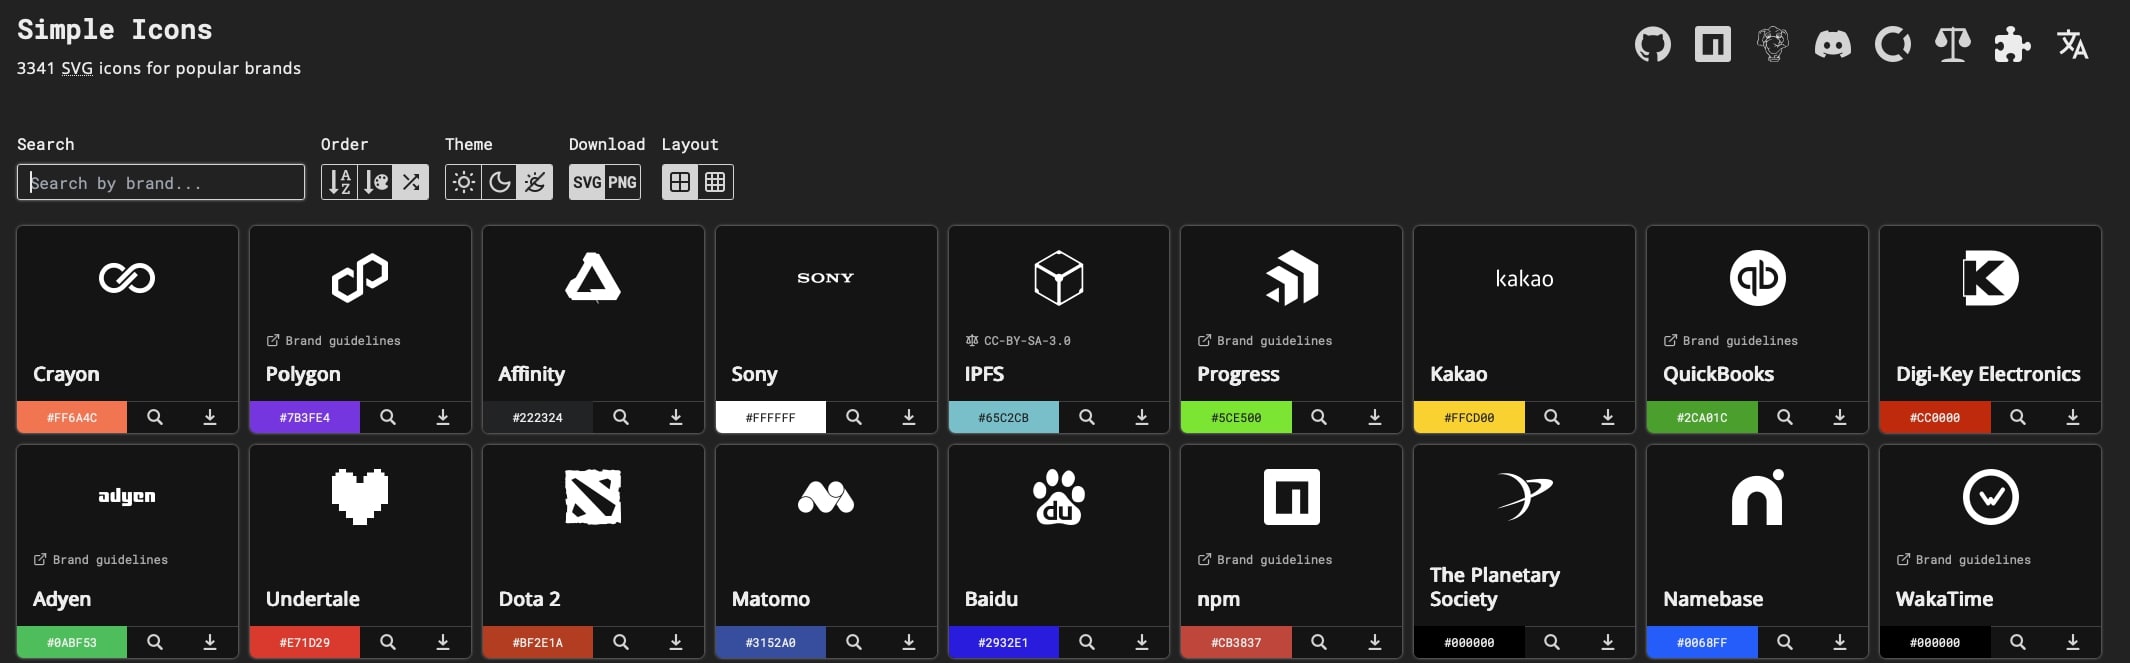Copy IPFS color #65C2CB
Screen dimensions: 2130x663
(1003, 417)
